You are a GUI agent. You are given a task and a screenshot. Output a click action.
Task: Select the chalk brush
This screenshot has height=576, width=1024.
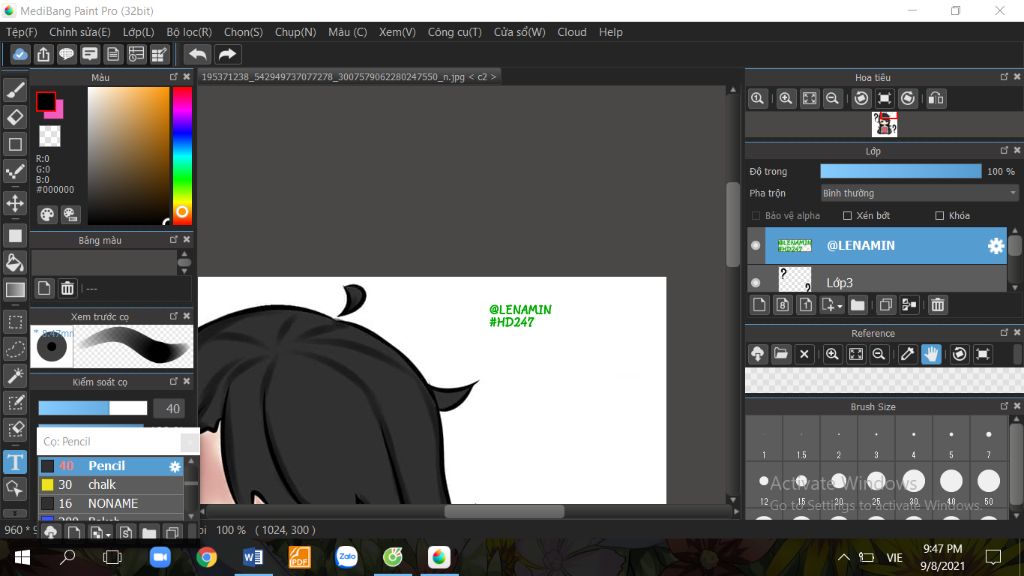112,485
